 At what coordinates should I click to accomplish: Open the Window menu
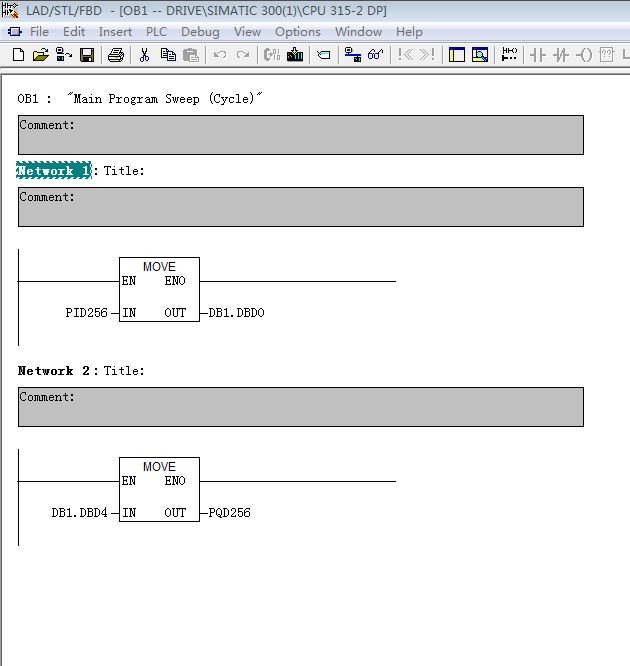pos(358,32)
